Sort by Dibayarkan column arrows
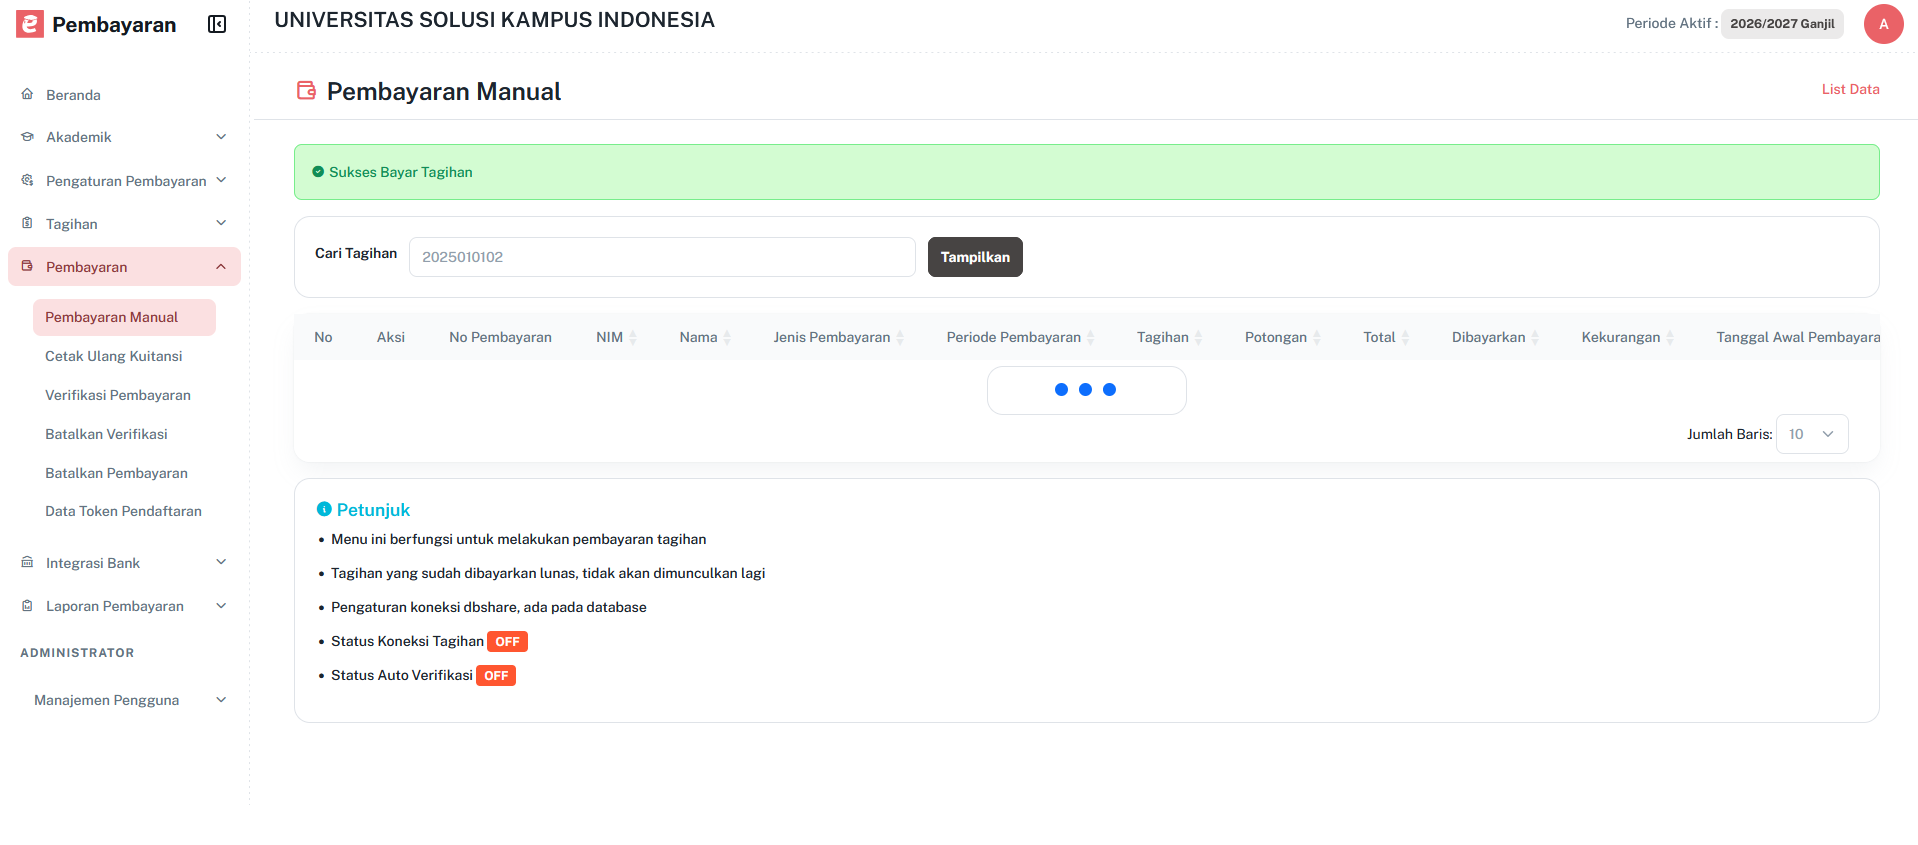 (1535, 338)
